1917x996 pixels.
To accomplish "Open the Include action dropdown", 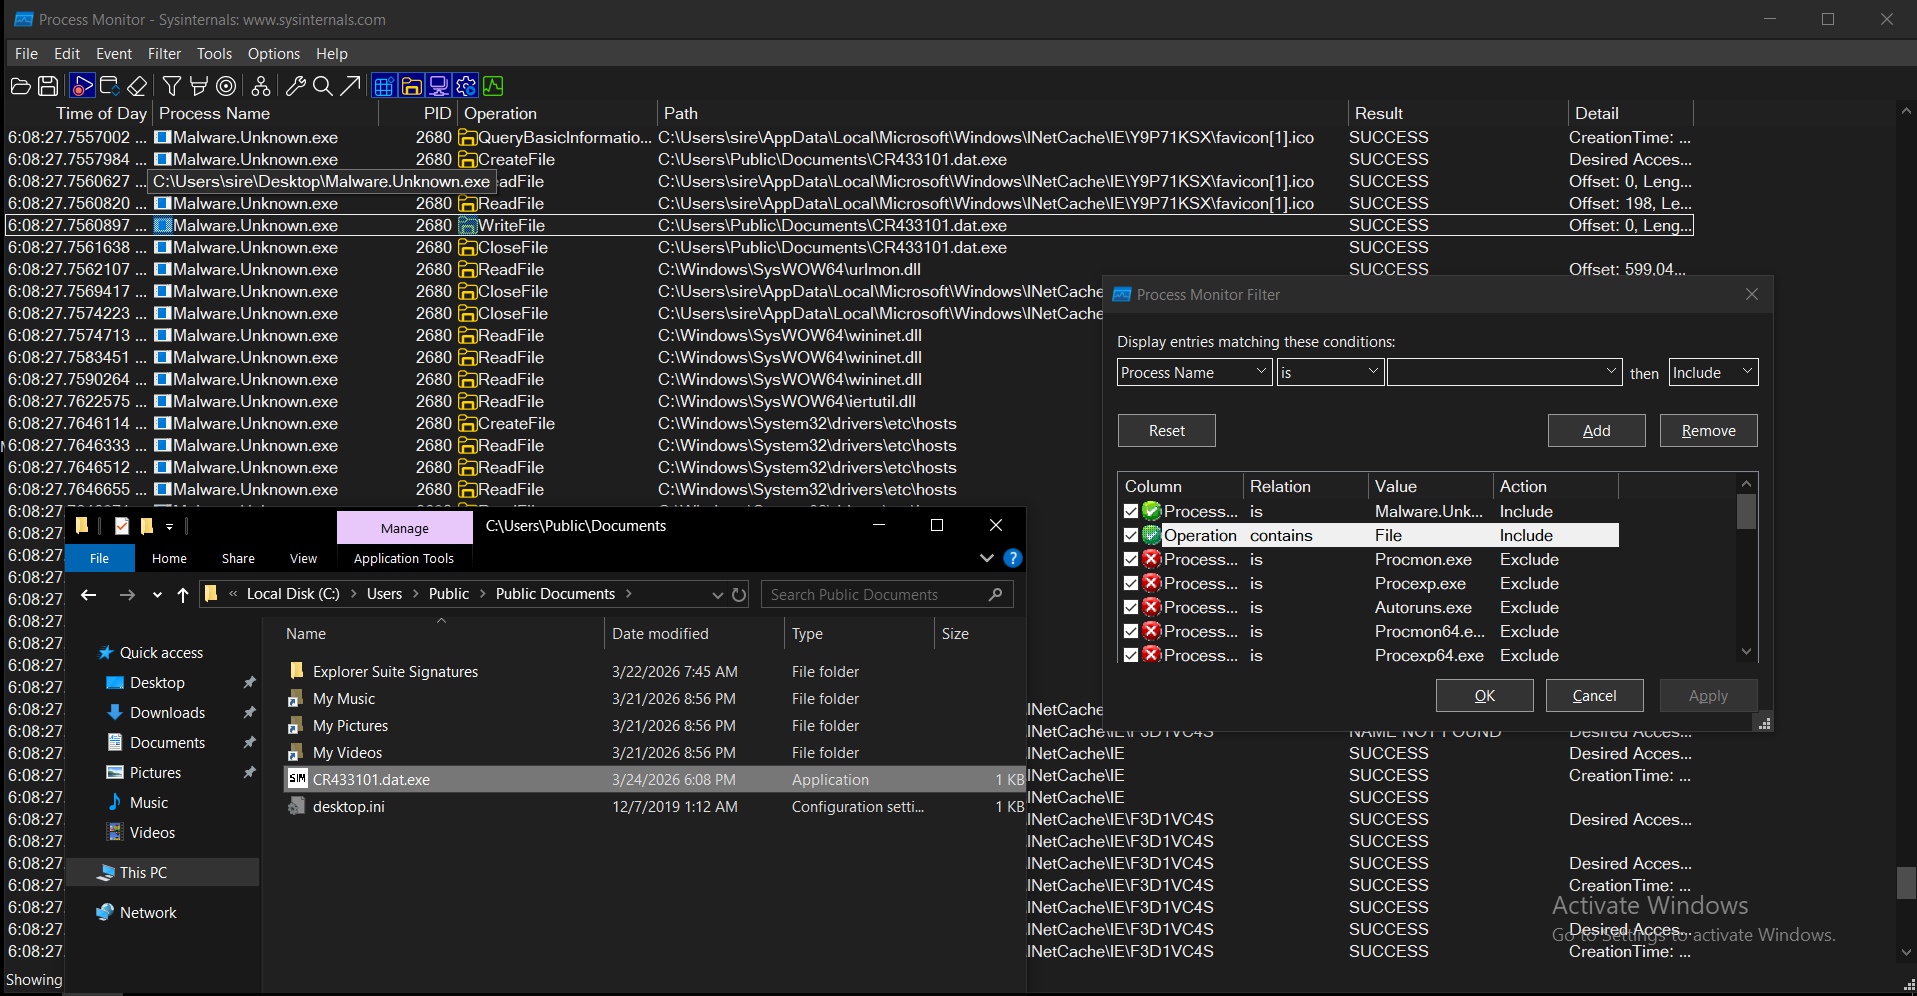I will pyautogui.click(x=1713, y=372).
